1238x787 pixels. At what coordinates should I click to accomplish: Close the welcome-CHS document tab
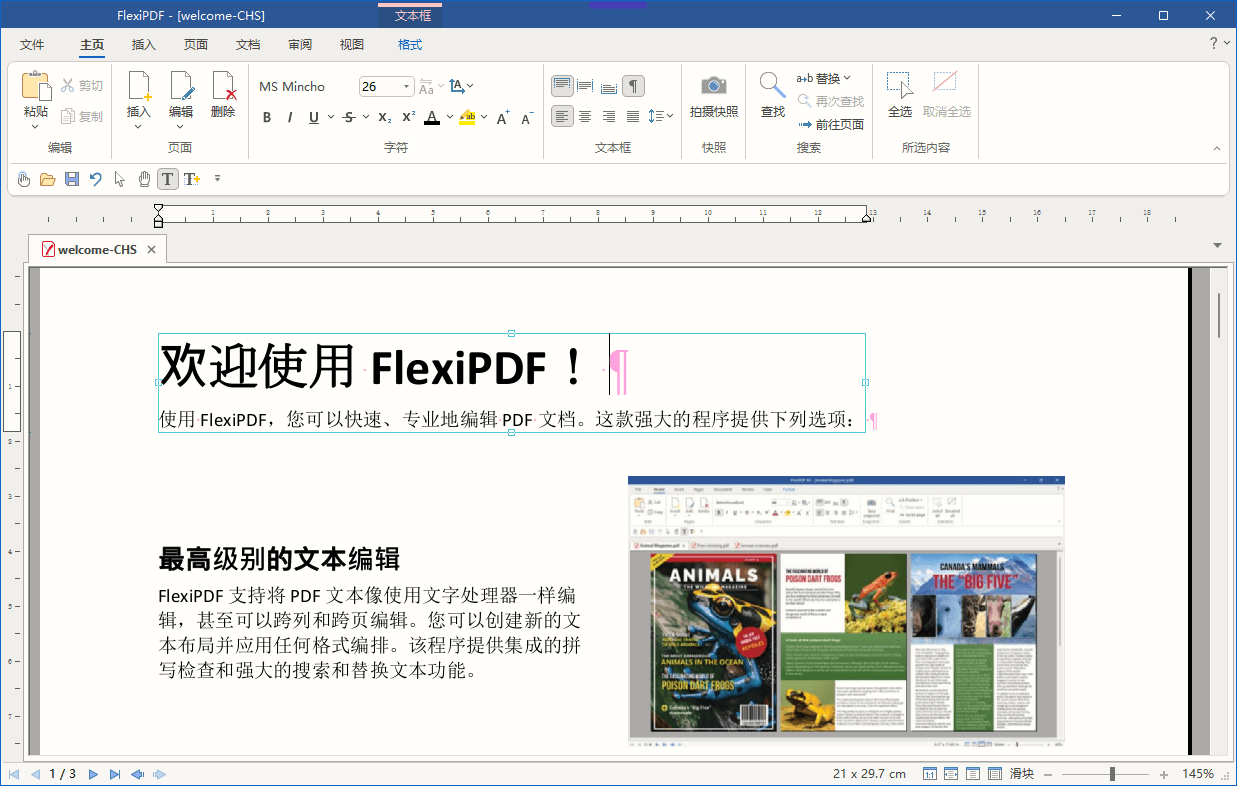tap(151, 249)
